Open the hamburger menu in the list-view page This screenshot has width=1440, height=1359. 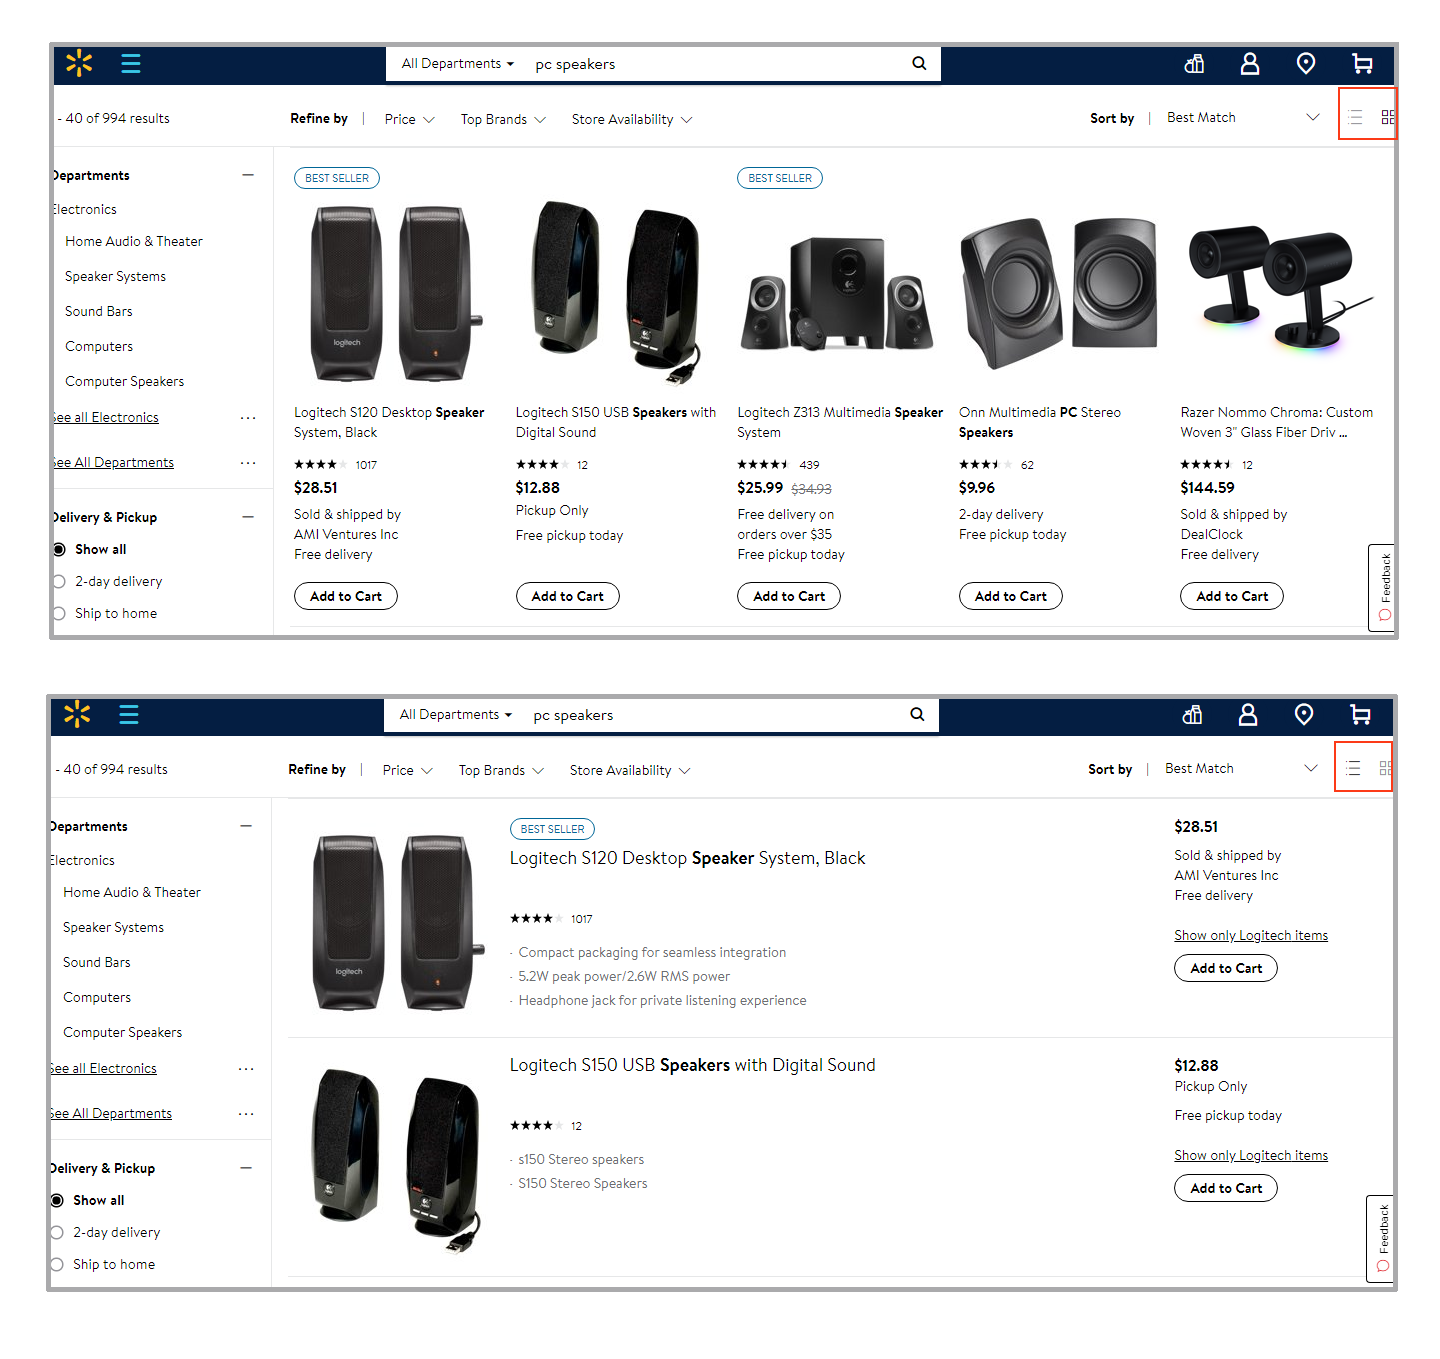[129, 715]
